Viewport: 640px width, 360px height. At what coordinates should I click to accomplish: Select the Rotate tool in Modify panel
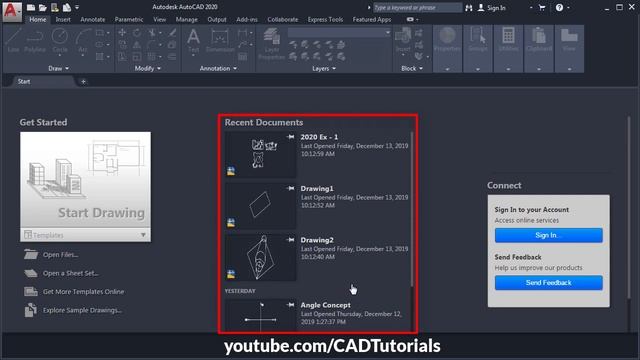click(137, 33)
